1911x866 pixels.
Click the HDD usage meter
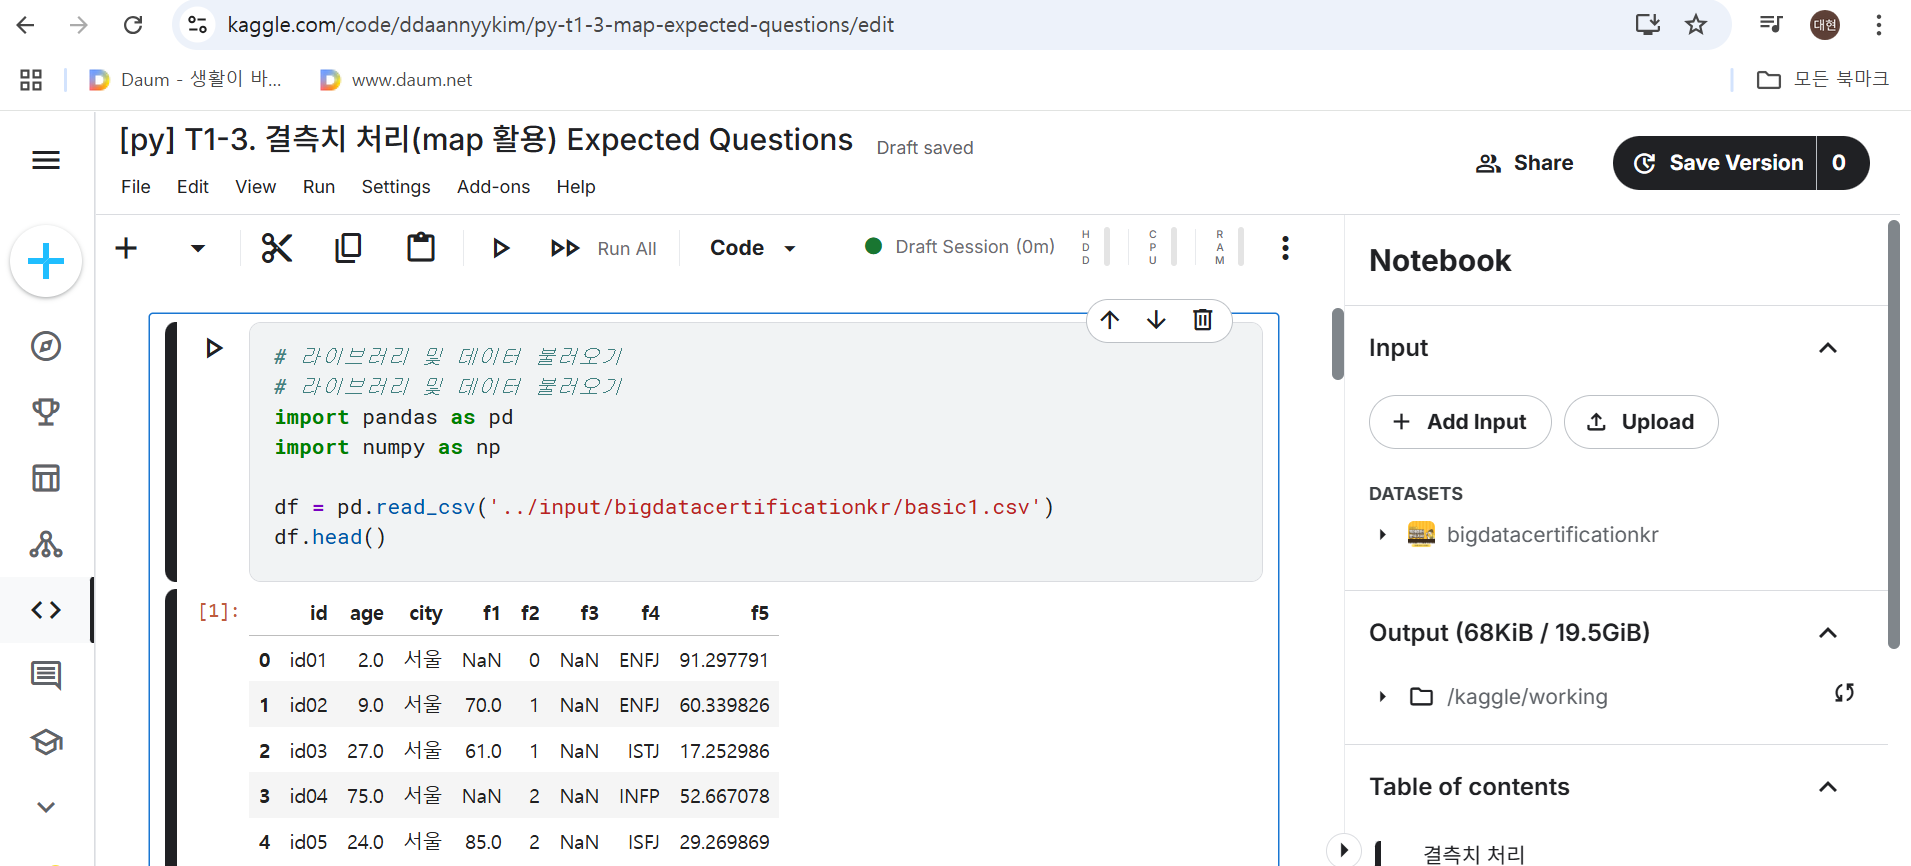pos(1095,247)
